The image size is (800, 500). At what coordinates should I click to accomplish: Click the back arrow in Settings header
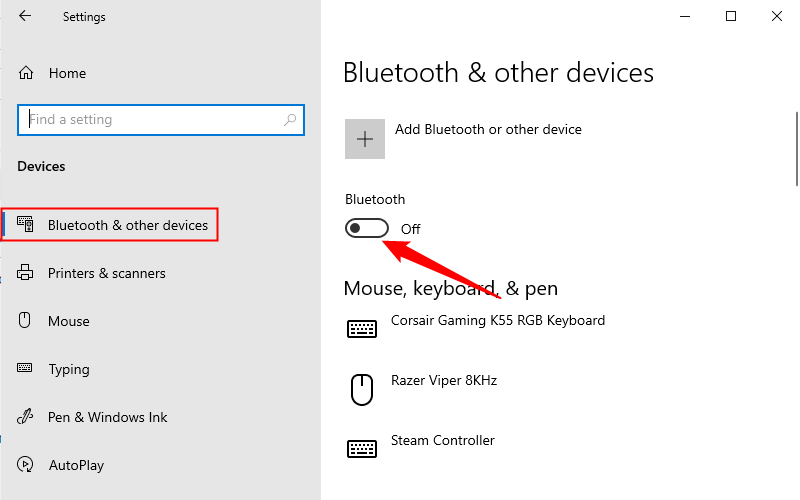pyautogui.click(x=25, y=16)
